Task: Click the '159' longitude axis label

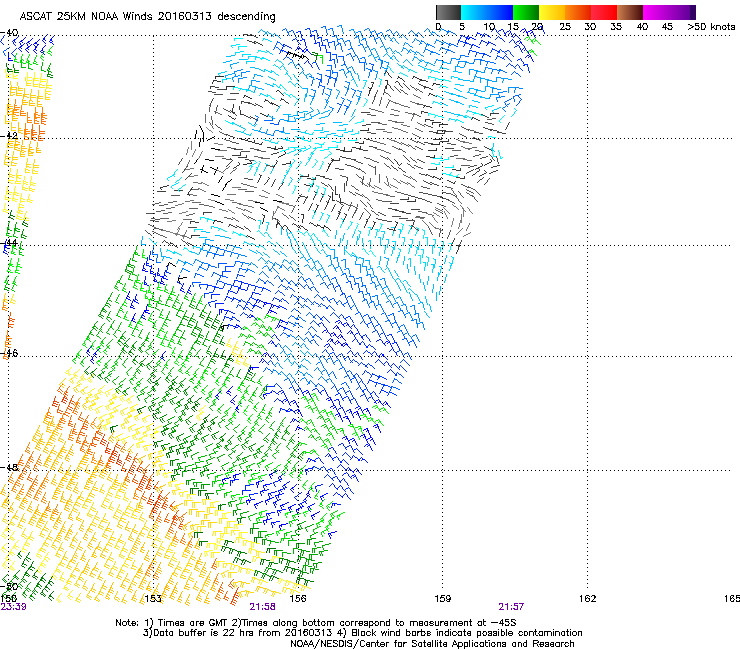Action: [442, 599]
